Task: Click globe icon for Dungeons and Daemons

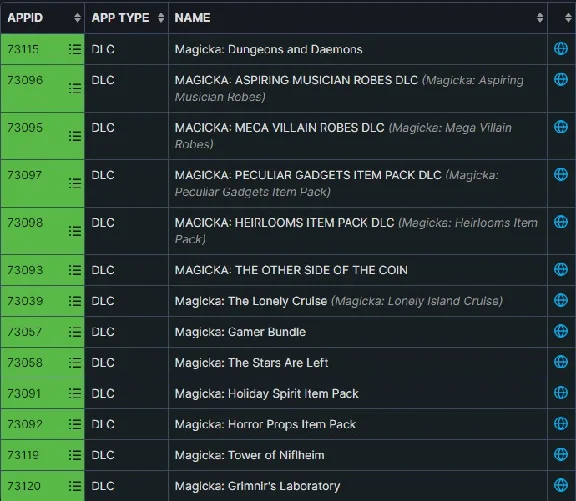Action: point(561,48)
